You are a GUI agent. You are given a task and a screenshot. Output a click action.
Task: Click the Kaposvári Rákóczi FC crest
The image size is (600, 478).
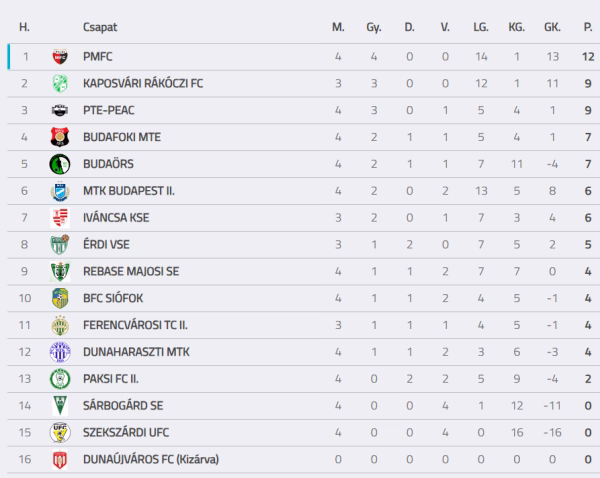[60, 83]
